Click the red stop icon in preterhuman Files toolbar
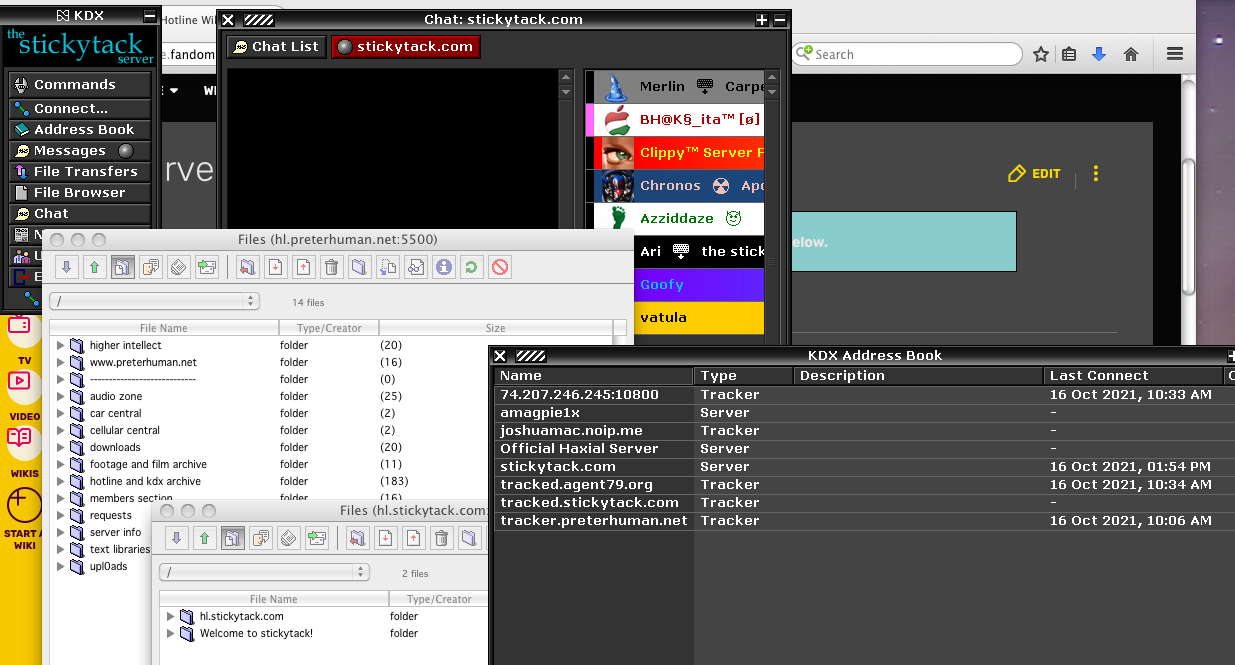Image resolution: width=1235 pixels, height=665 pixels. click(x=499, y=267)
